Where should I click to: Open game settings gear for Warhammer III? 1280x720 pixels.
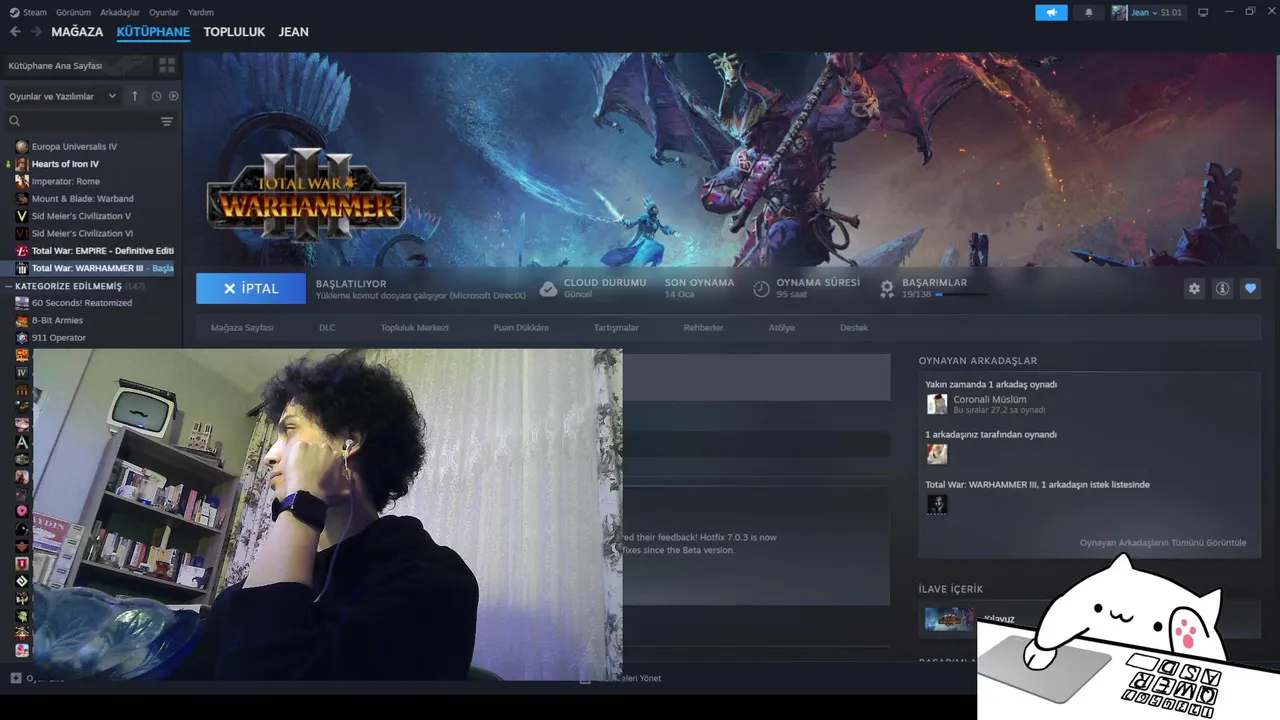click(1194, 288)
